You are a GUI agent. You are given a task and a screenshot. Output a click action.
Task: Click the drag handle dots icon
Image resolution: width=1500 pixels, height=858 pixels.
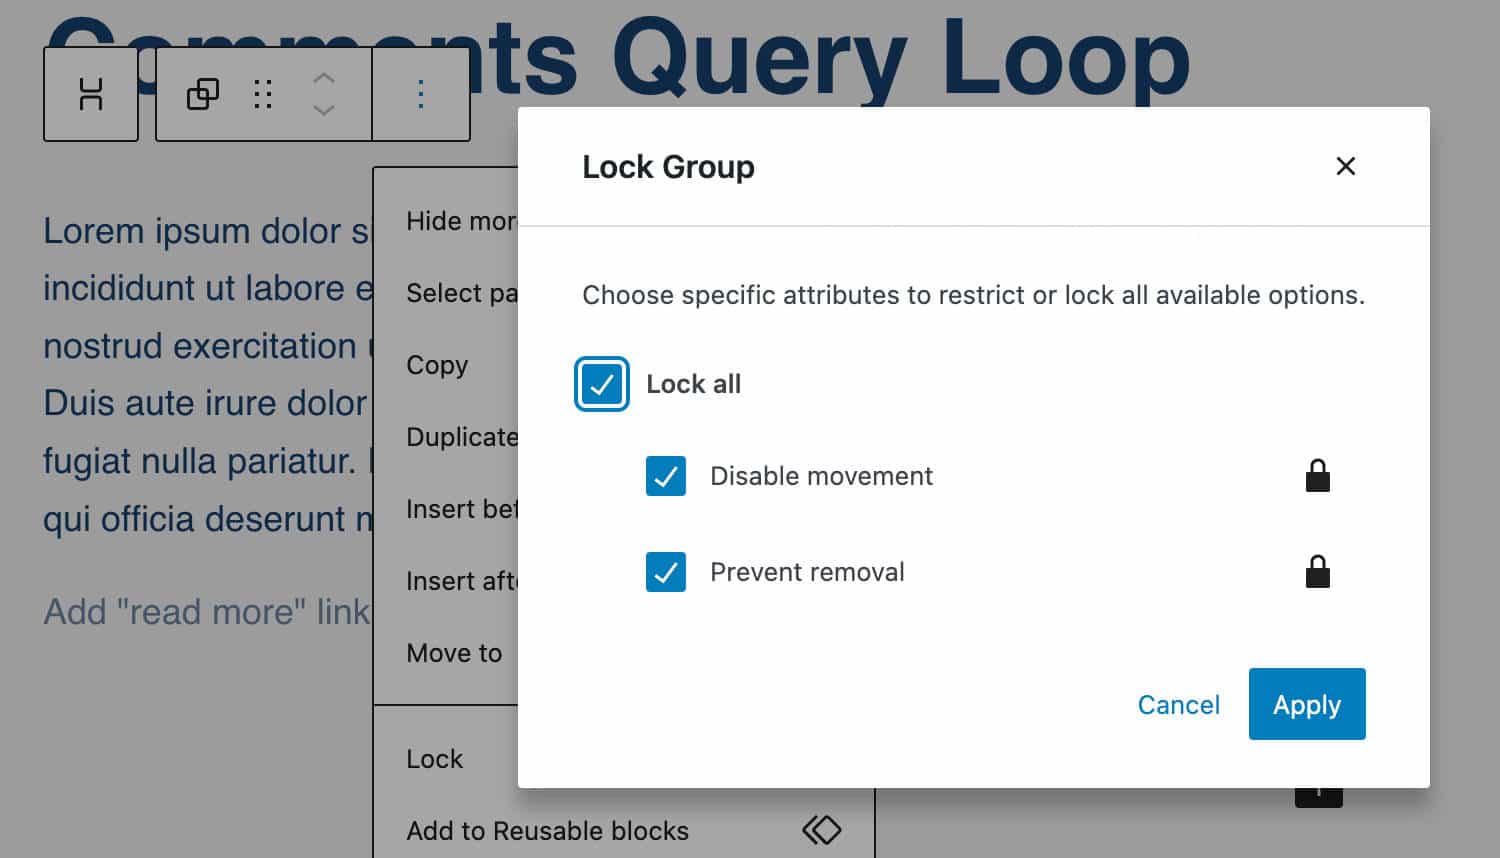pyautogui.click(x=263, y=94)
